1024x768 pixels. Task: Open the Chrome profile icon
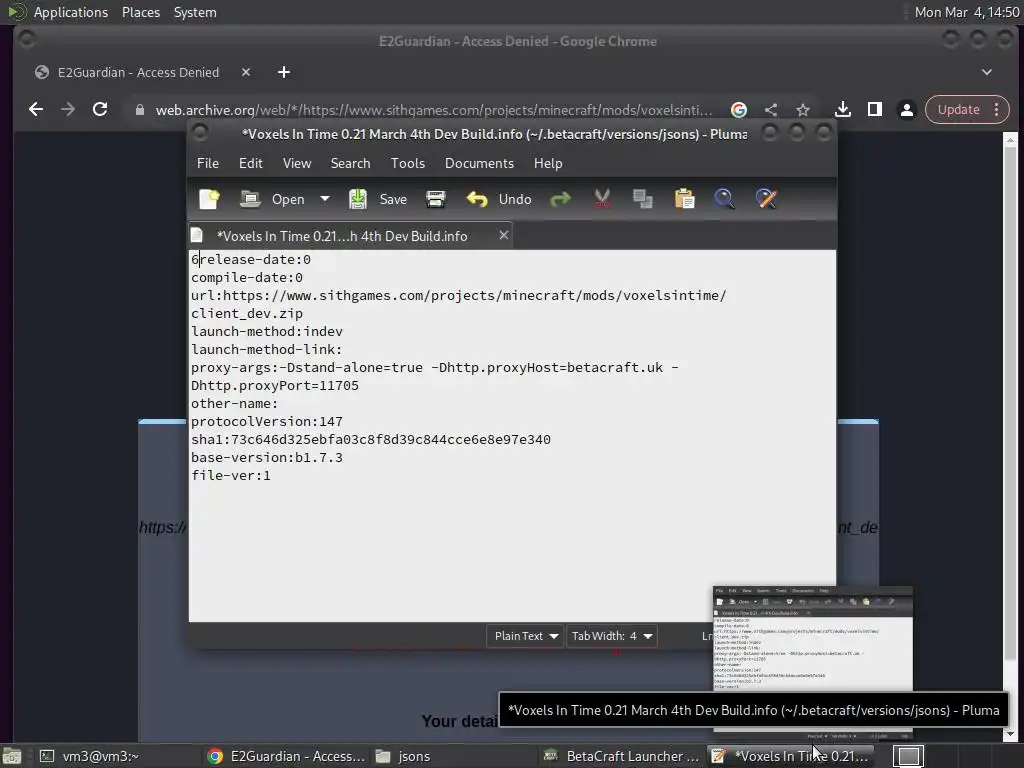tap(906, 109)
